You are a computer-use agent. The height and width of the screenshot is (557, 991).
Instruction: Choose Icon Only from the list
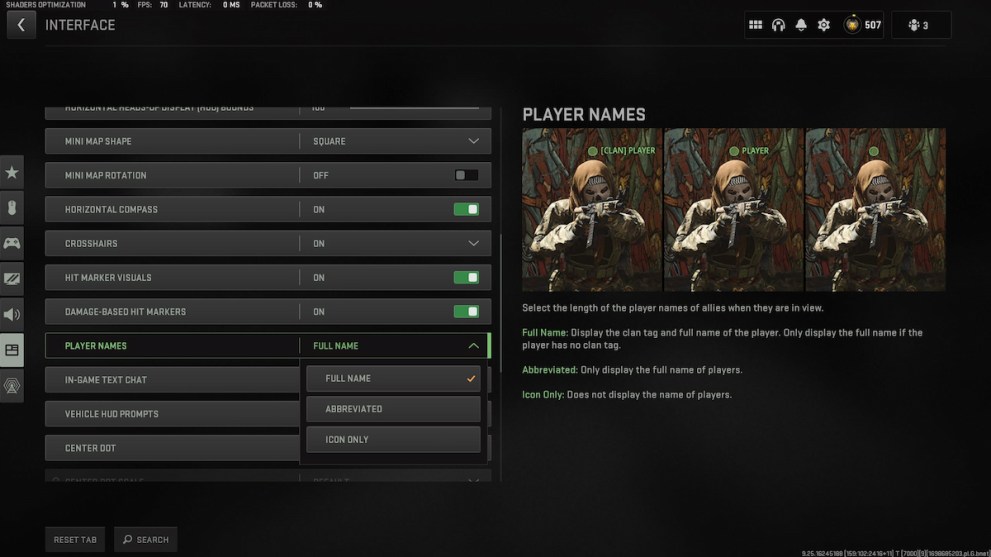click(393, 439)
